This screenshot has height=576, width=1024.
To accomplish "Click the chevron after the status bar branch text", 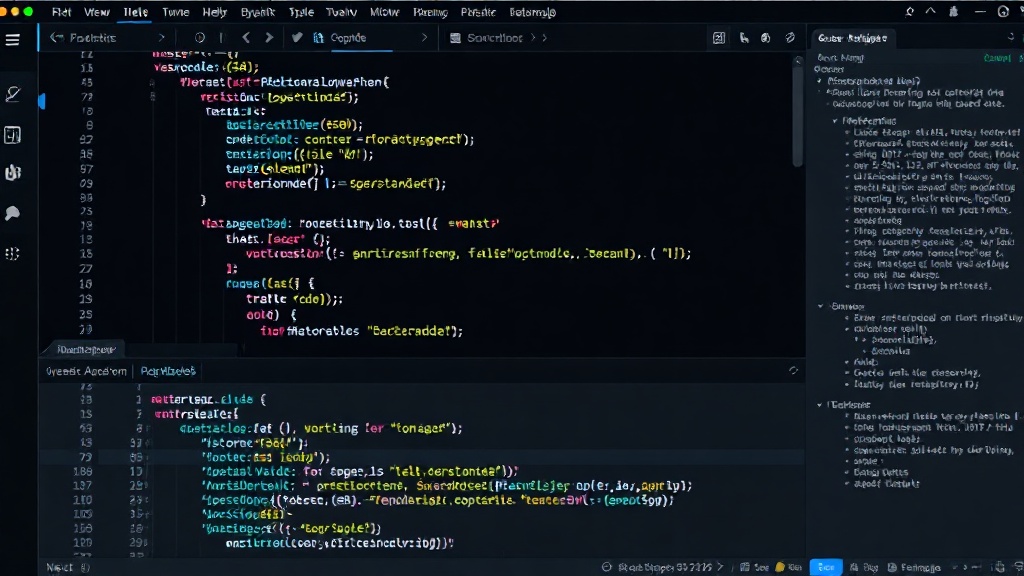I will (720, 567).
